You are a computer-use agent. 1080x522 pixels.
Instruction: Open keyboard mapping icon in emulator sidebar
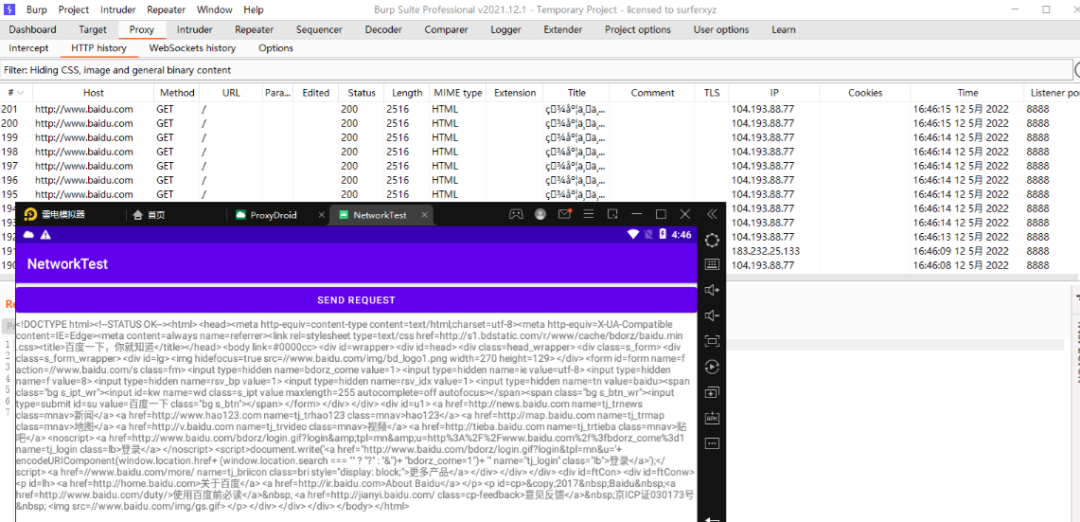point(712,264)
